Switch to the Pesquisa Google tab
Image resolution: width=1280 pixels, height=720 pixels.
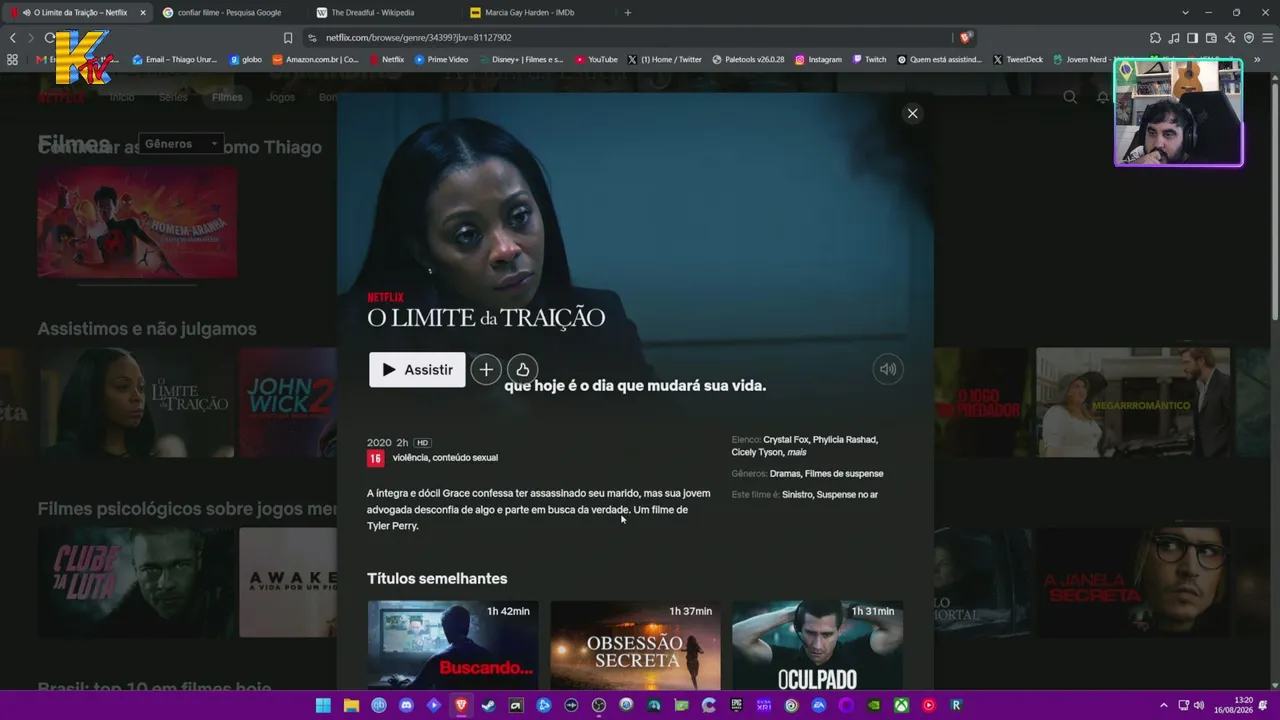231,13
